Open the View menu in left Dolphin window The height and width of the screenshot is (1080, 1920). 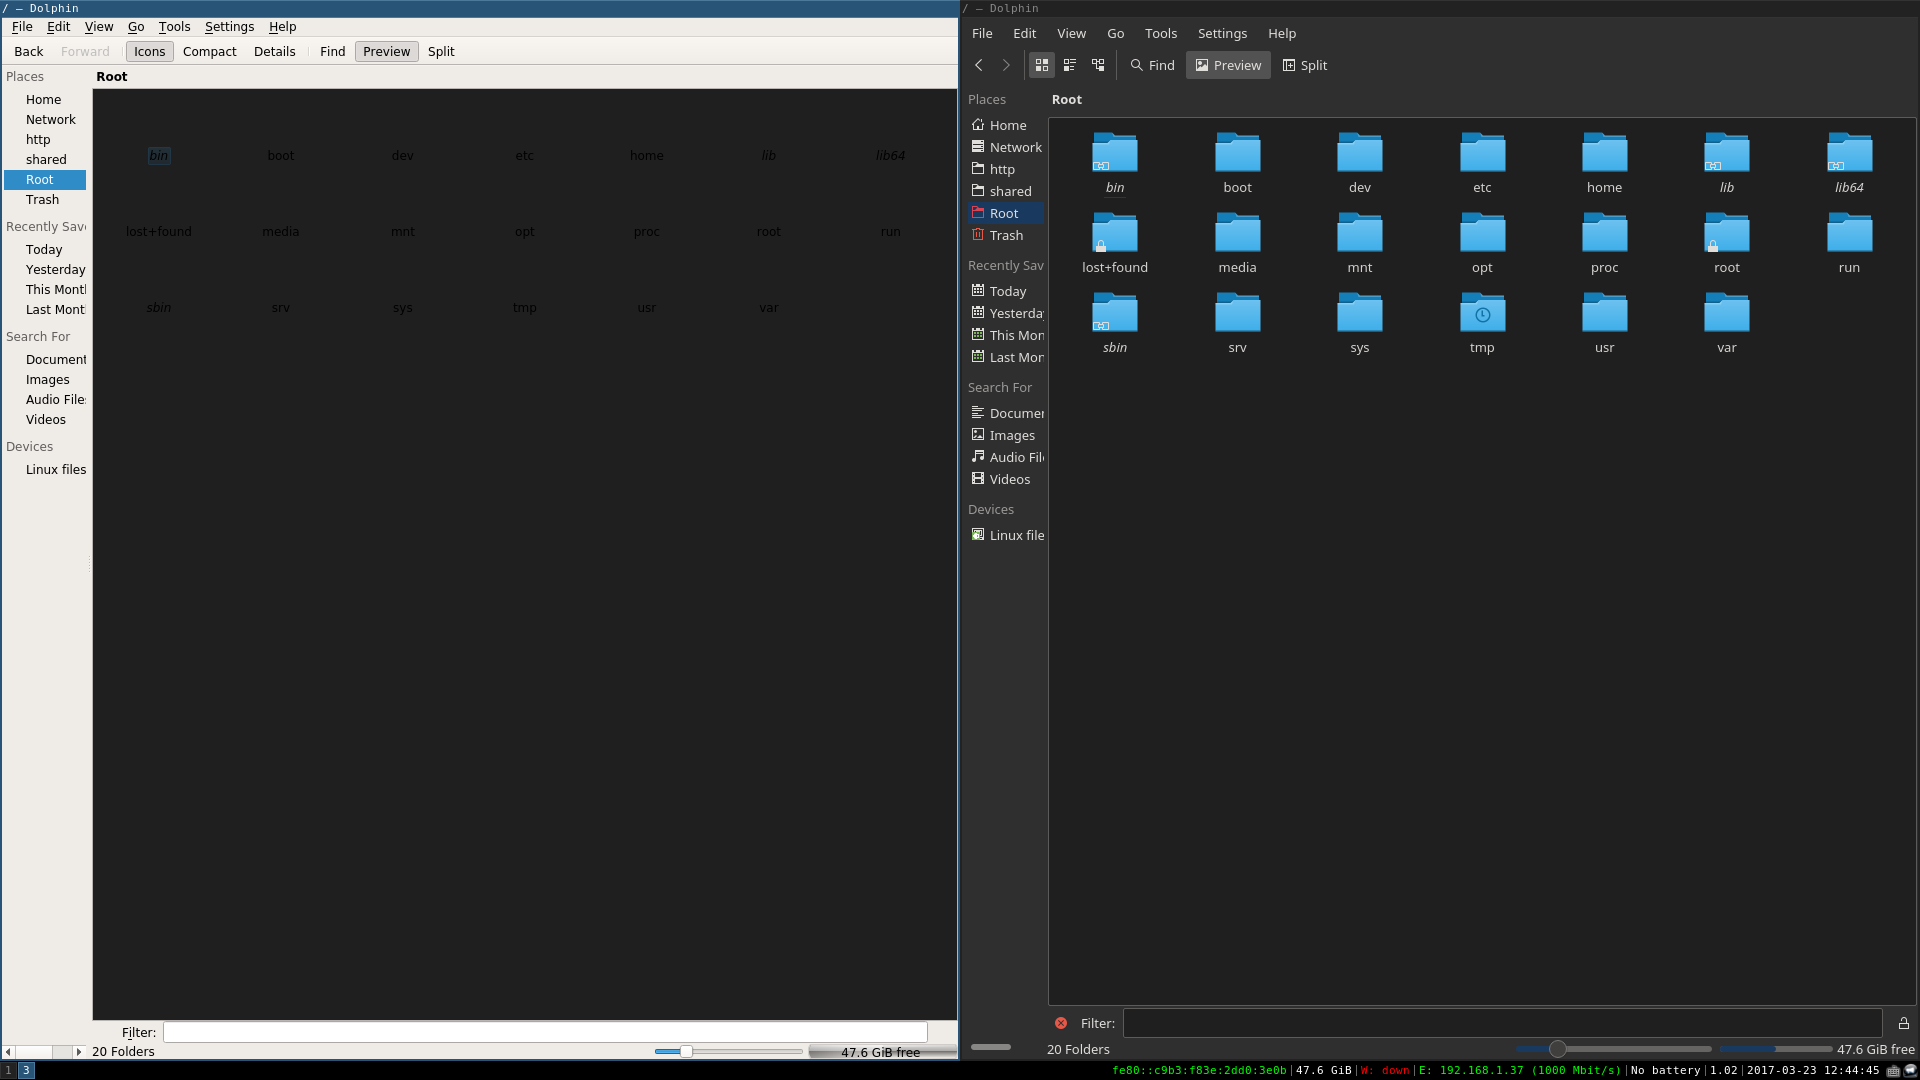click(99, 26)
